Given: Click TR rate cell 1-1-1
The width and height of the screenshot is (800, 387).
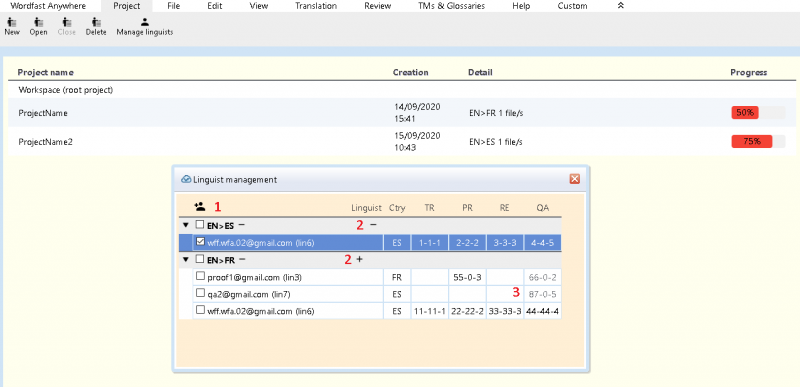Looking at the screenshot, I should tap(430, 243).
